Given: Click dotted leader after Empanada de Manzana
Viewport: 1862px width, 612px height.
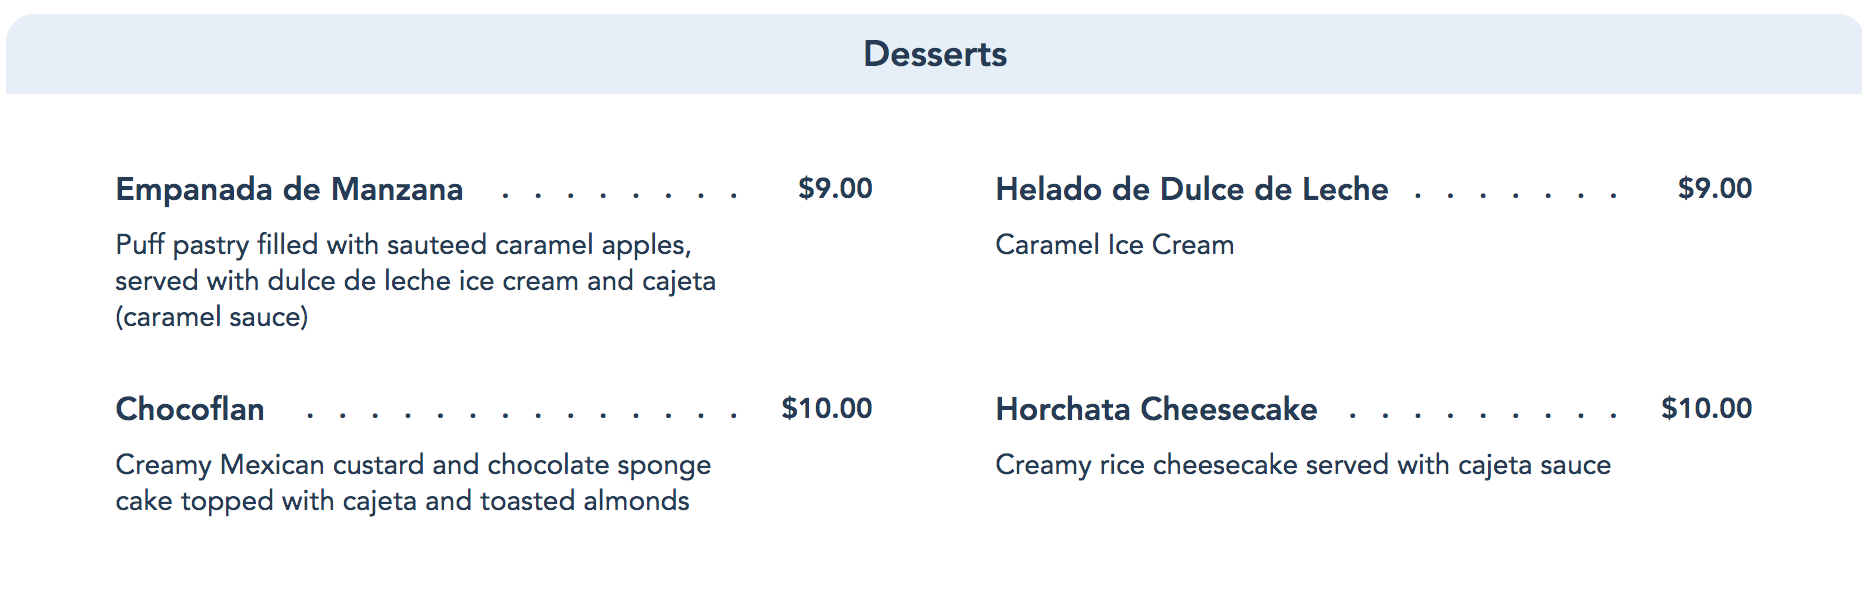Looking at the screenshot, I should (620, 194).
